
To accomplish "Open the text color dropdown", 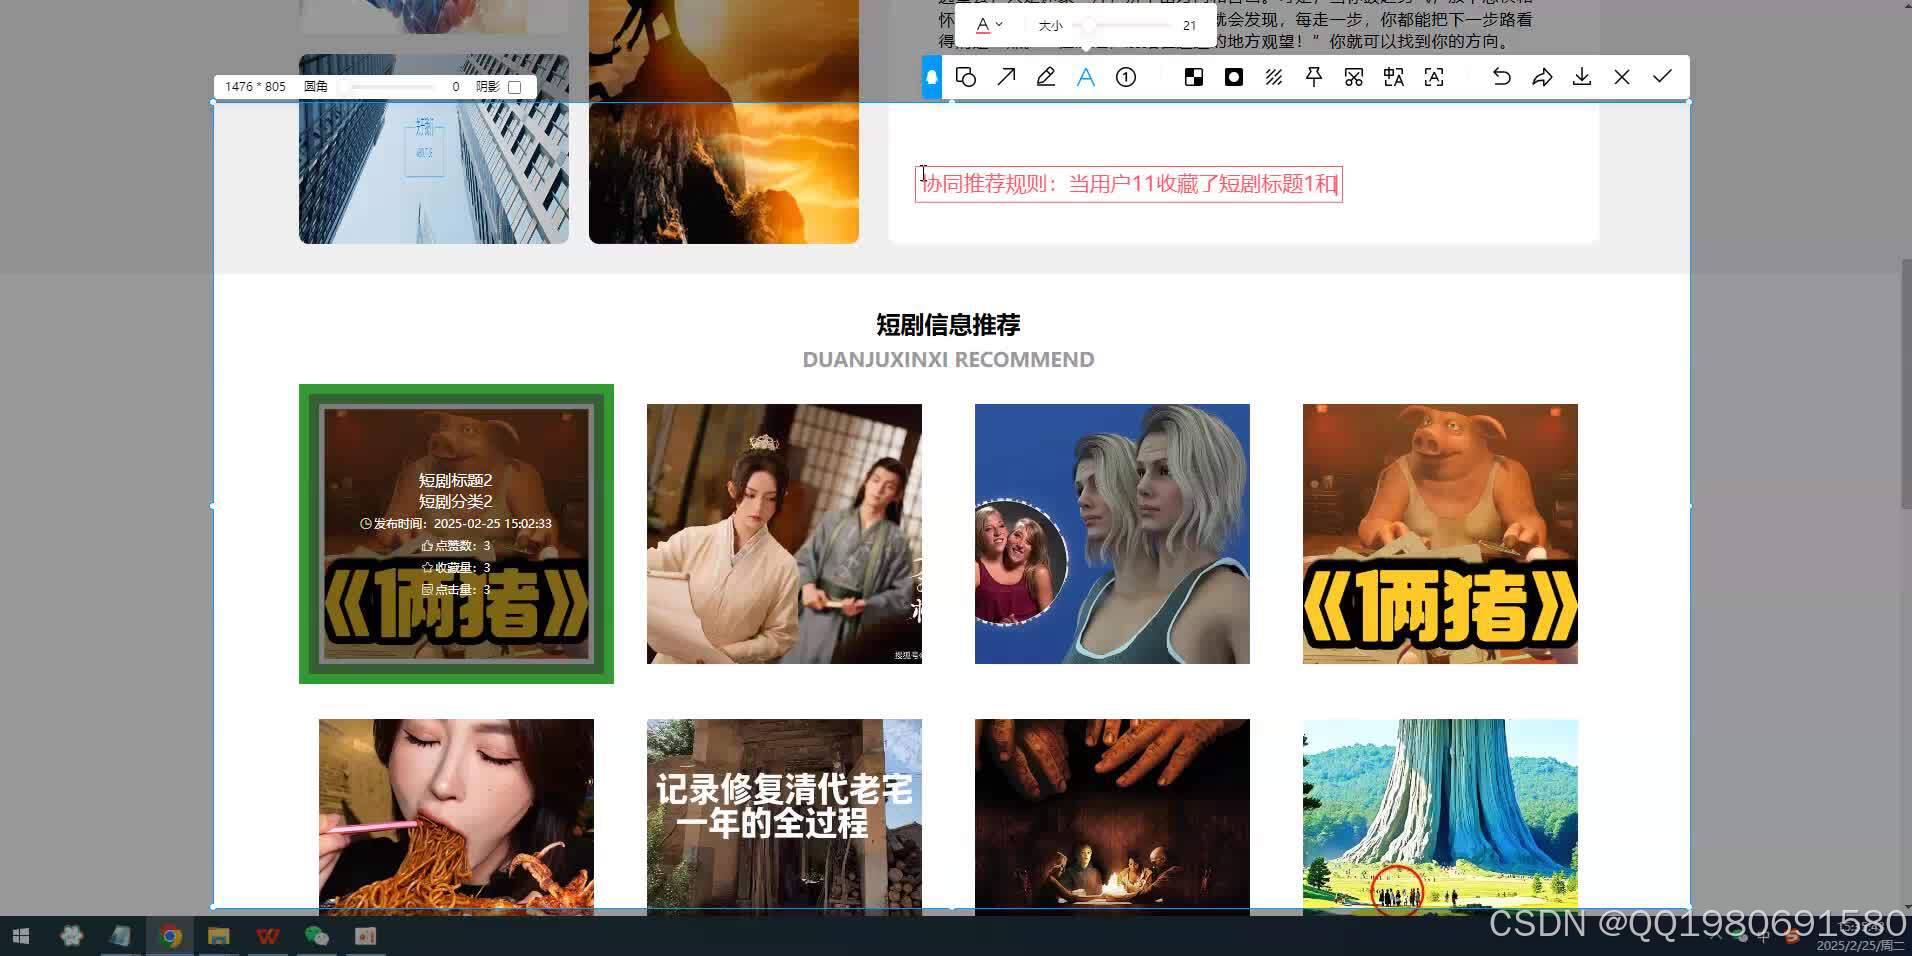I will pyautogui.click(x=989, y=25).
